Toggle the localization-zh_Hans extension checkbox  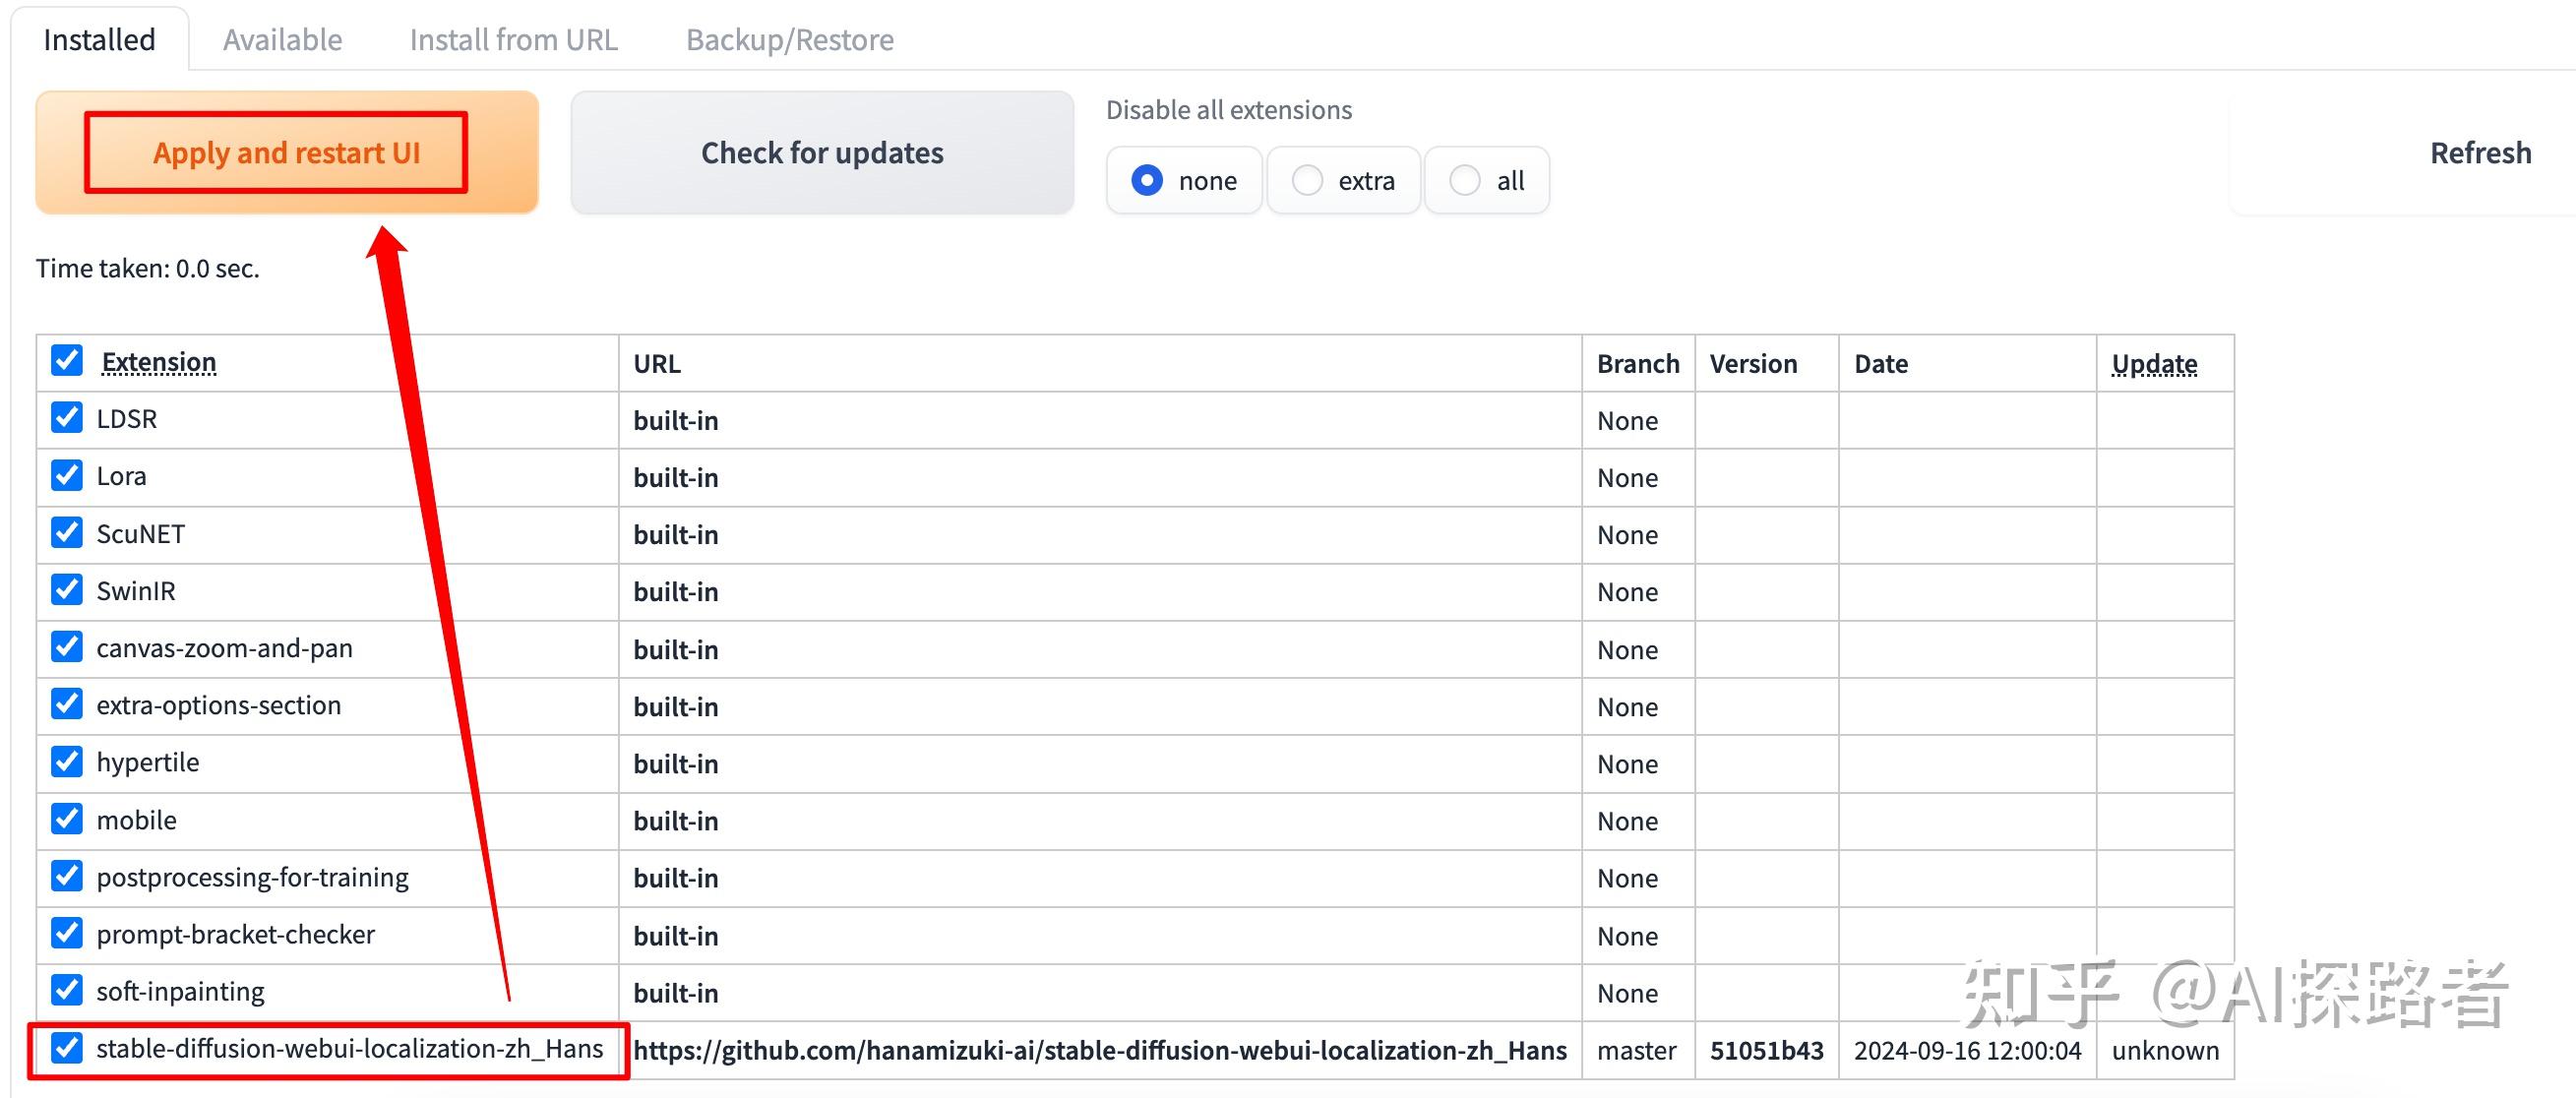coord(67,1048)
